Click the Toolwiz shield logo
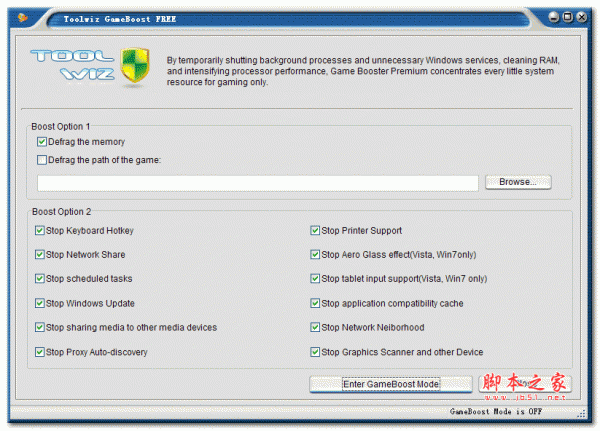The height and width of the screenshot is (431, 600). (x=135, y=65)
